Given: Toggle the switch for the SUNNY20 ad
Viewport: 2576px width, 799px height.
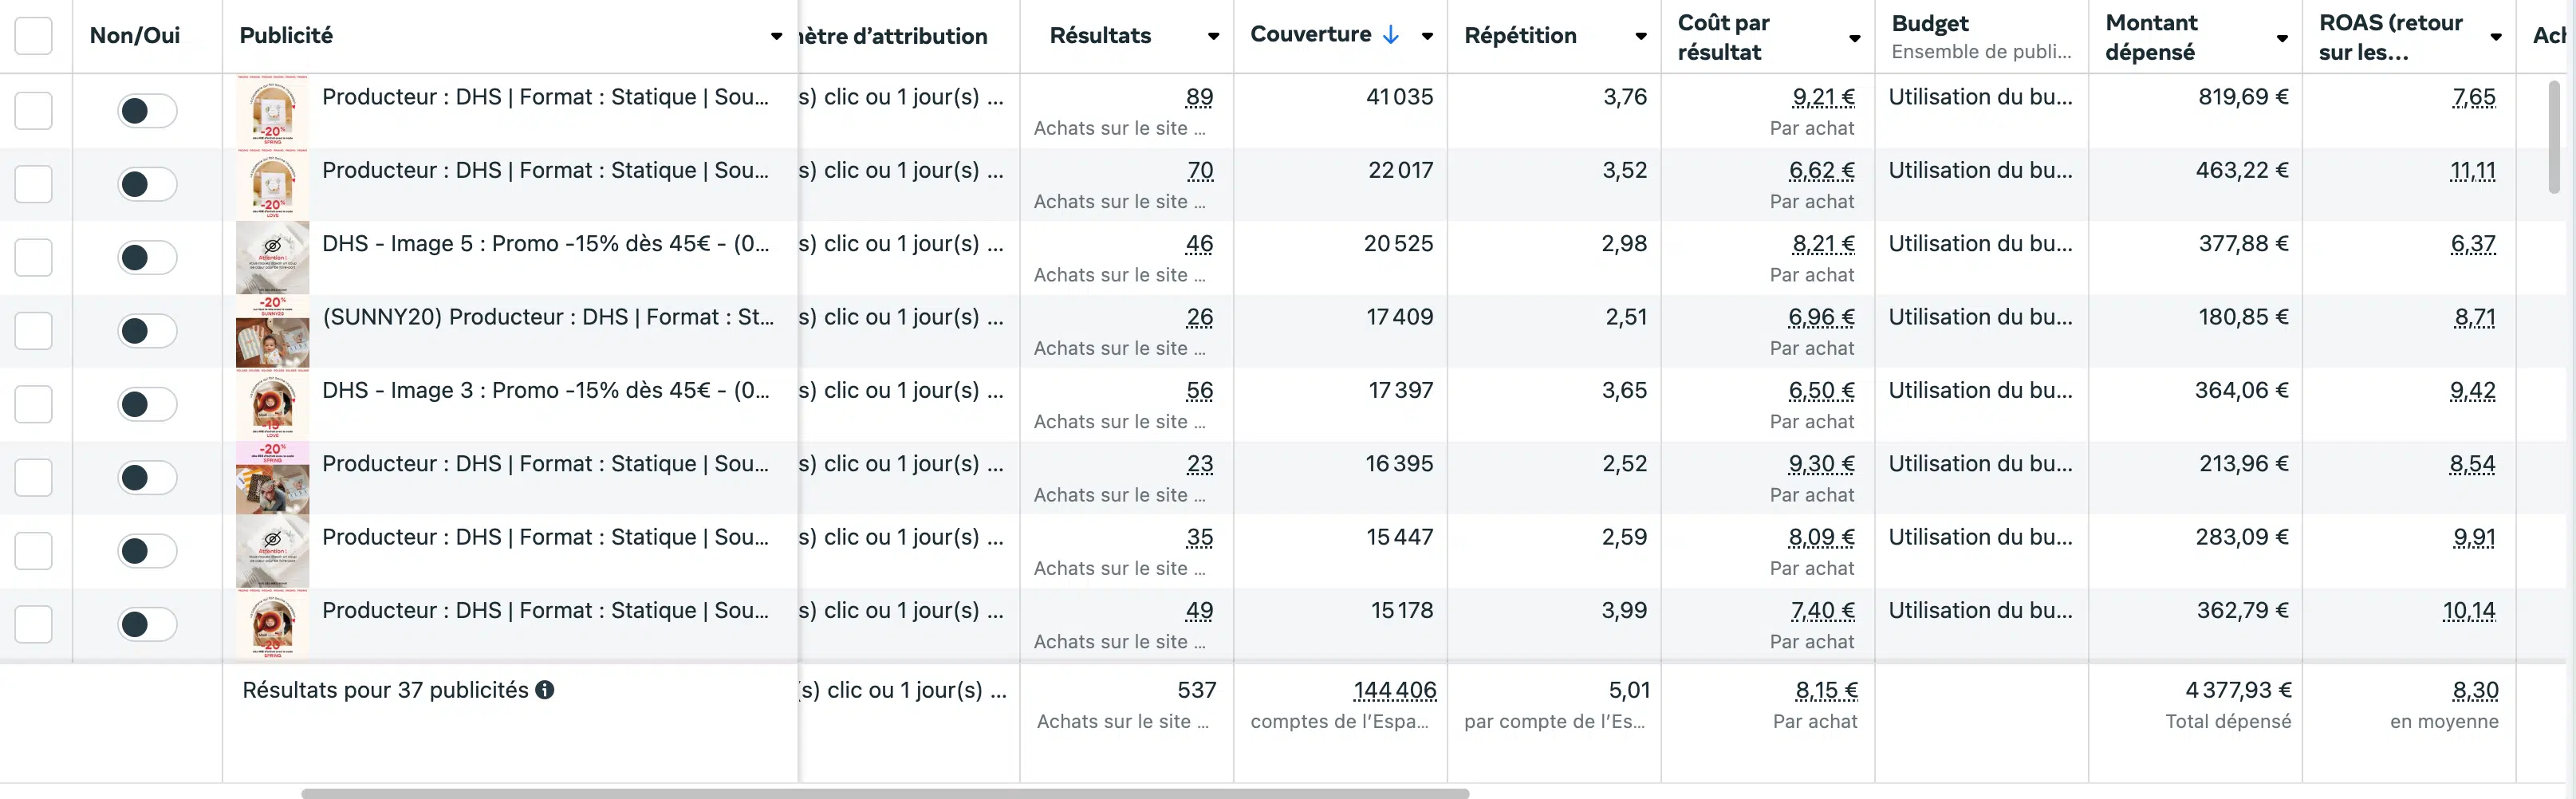Looking at the screenshot, I should pos(147,331).
